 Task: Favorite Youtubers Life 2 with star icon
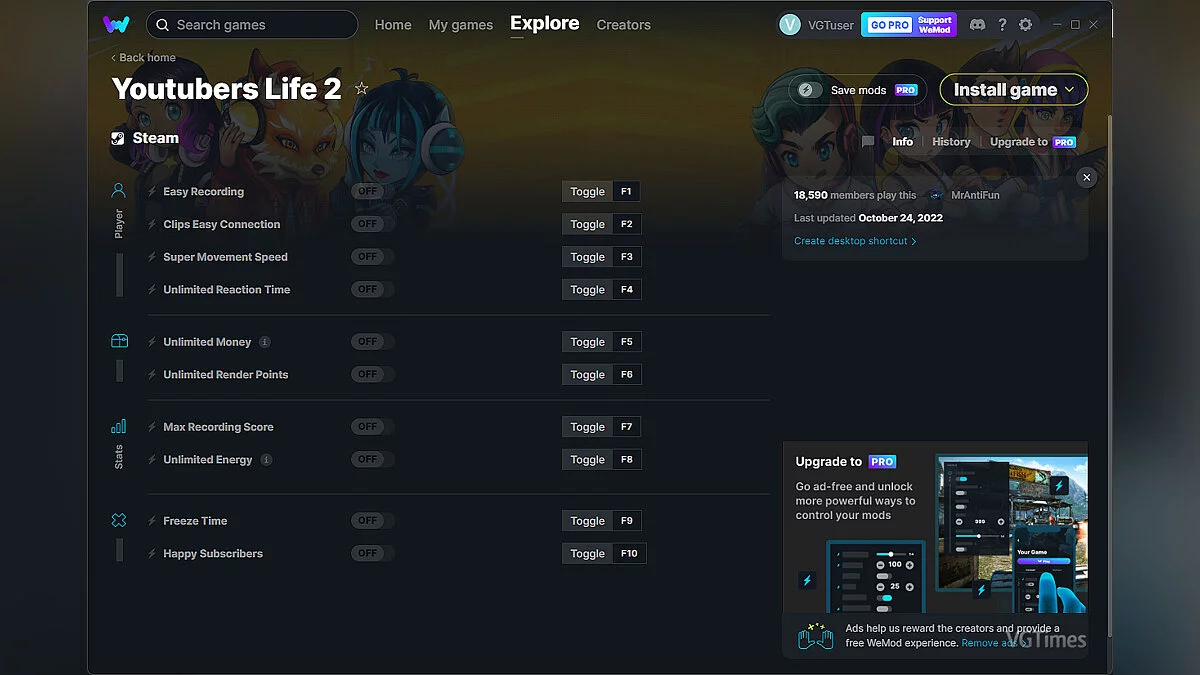[x=362, y=89]
